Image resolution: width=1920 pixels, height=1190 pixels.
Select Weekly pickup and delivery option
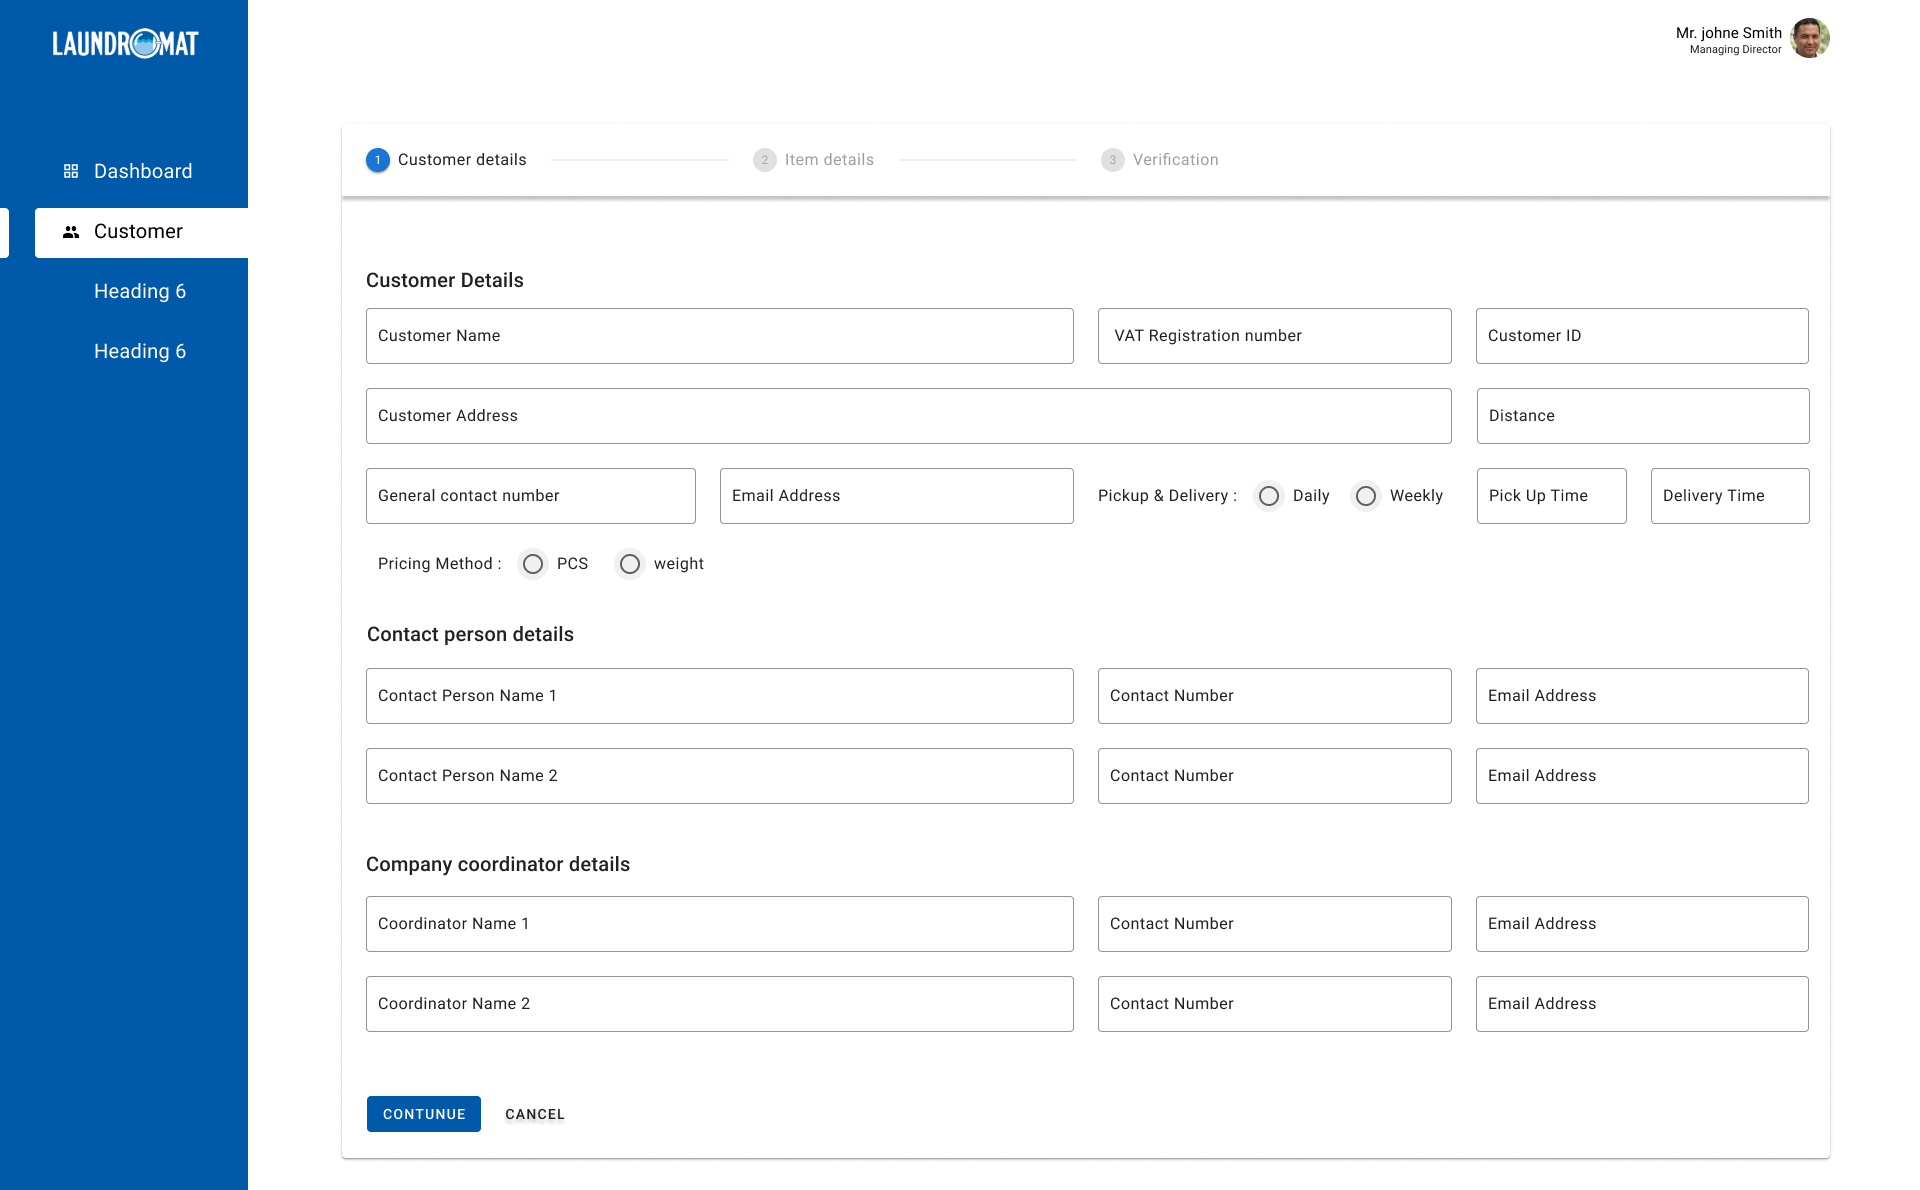[1365, 495]
